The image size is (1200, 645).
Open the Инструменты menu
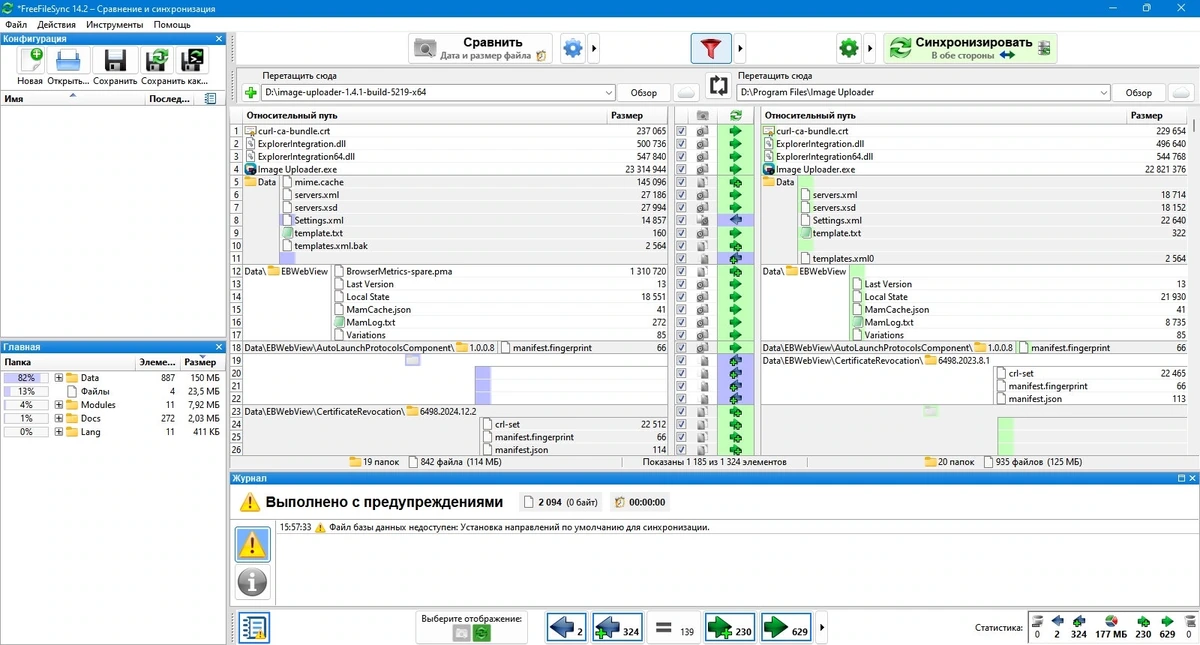coord(114,24)
